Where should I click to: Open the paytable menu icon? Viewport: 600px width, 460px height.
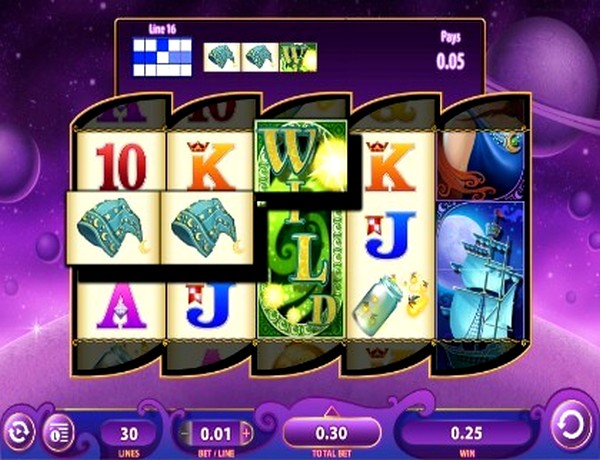(58, 433)
